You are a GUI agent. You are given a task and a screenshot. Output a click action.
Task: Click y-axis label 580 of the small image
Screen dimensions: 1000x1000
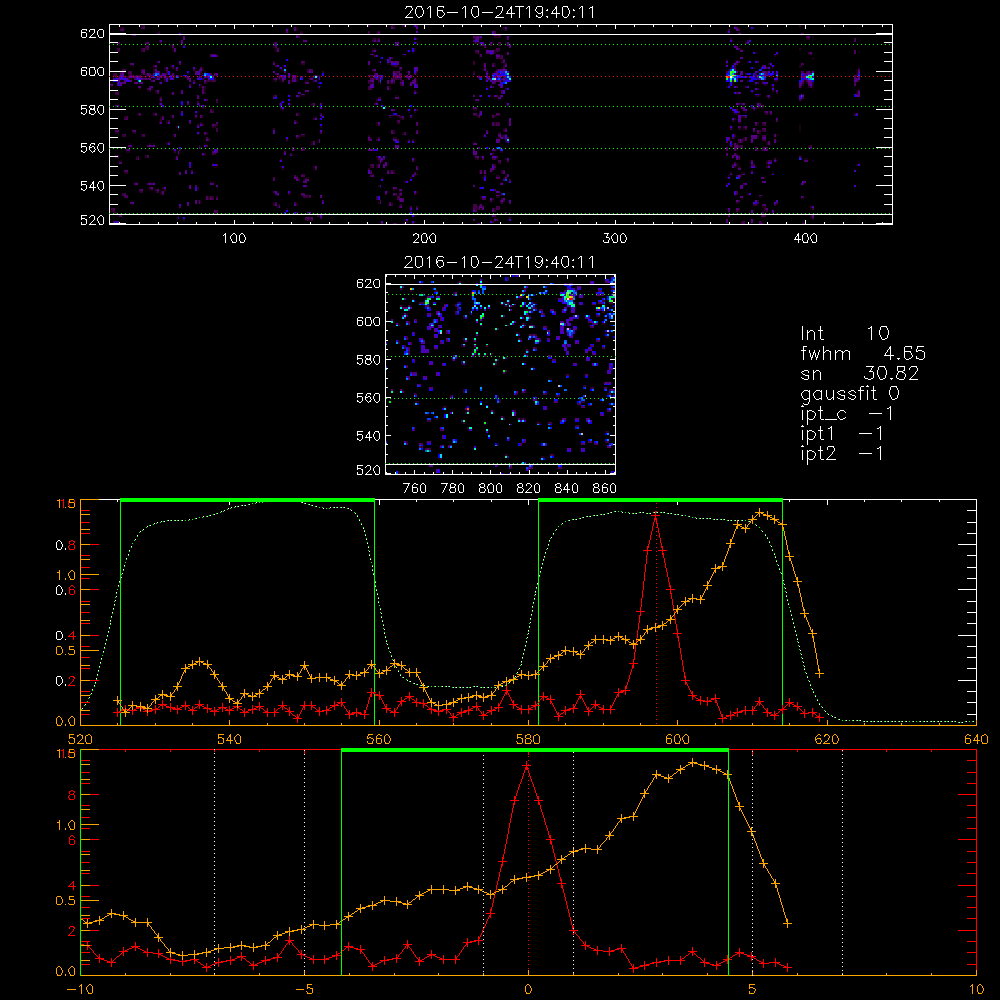(368, 360)
